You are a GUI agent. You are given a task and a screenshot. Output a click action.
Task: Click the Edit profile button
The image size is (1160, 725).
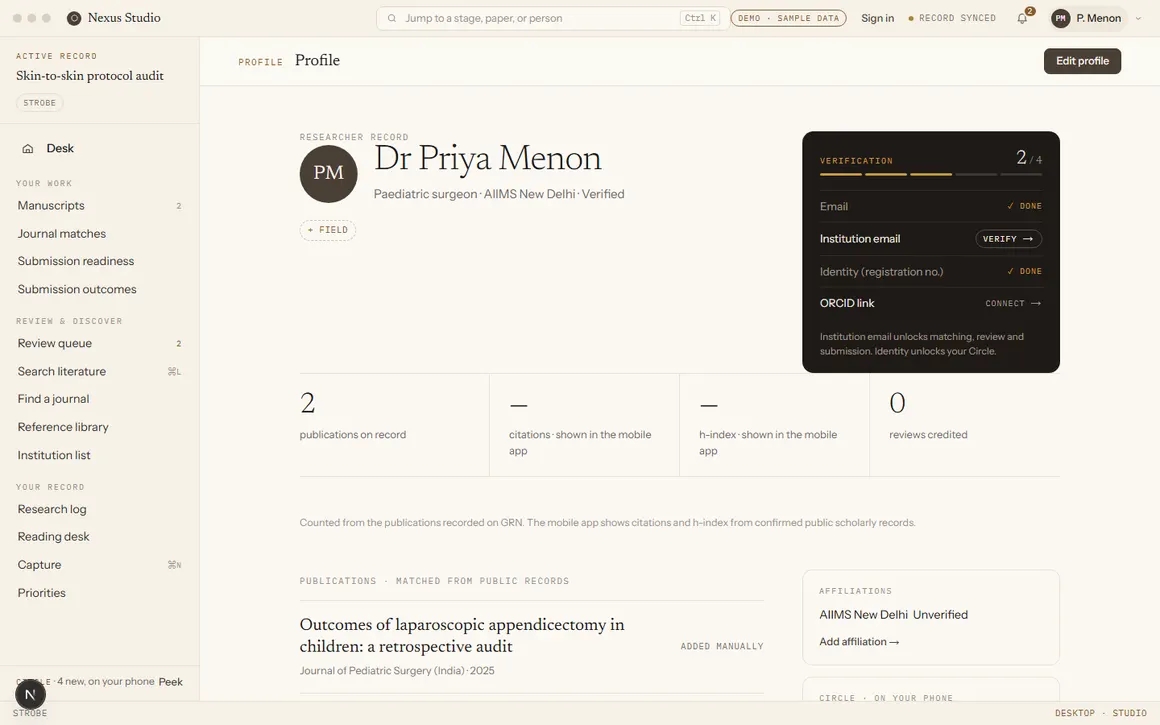coord(1082,61)
